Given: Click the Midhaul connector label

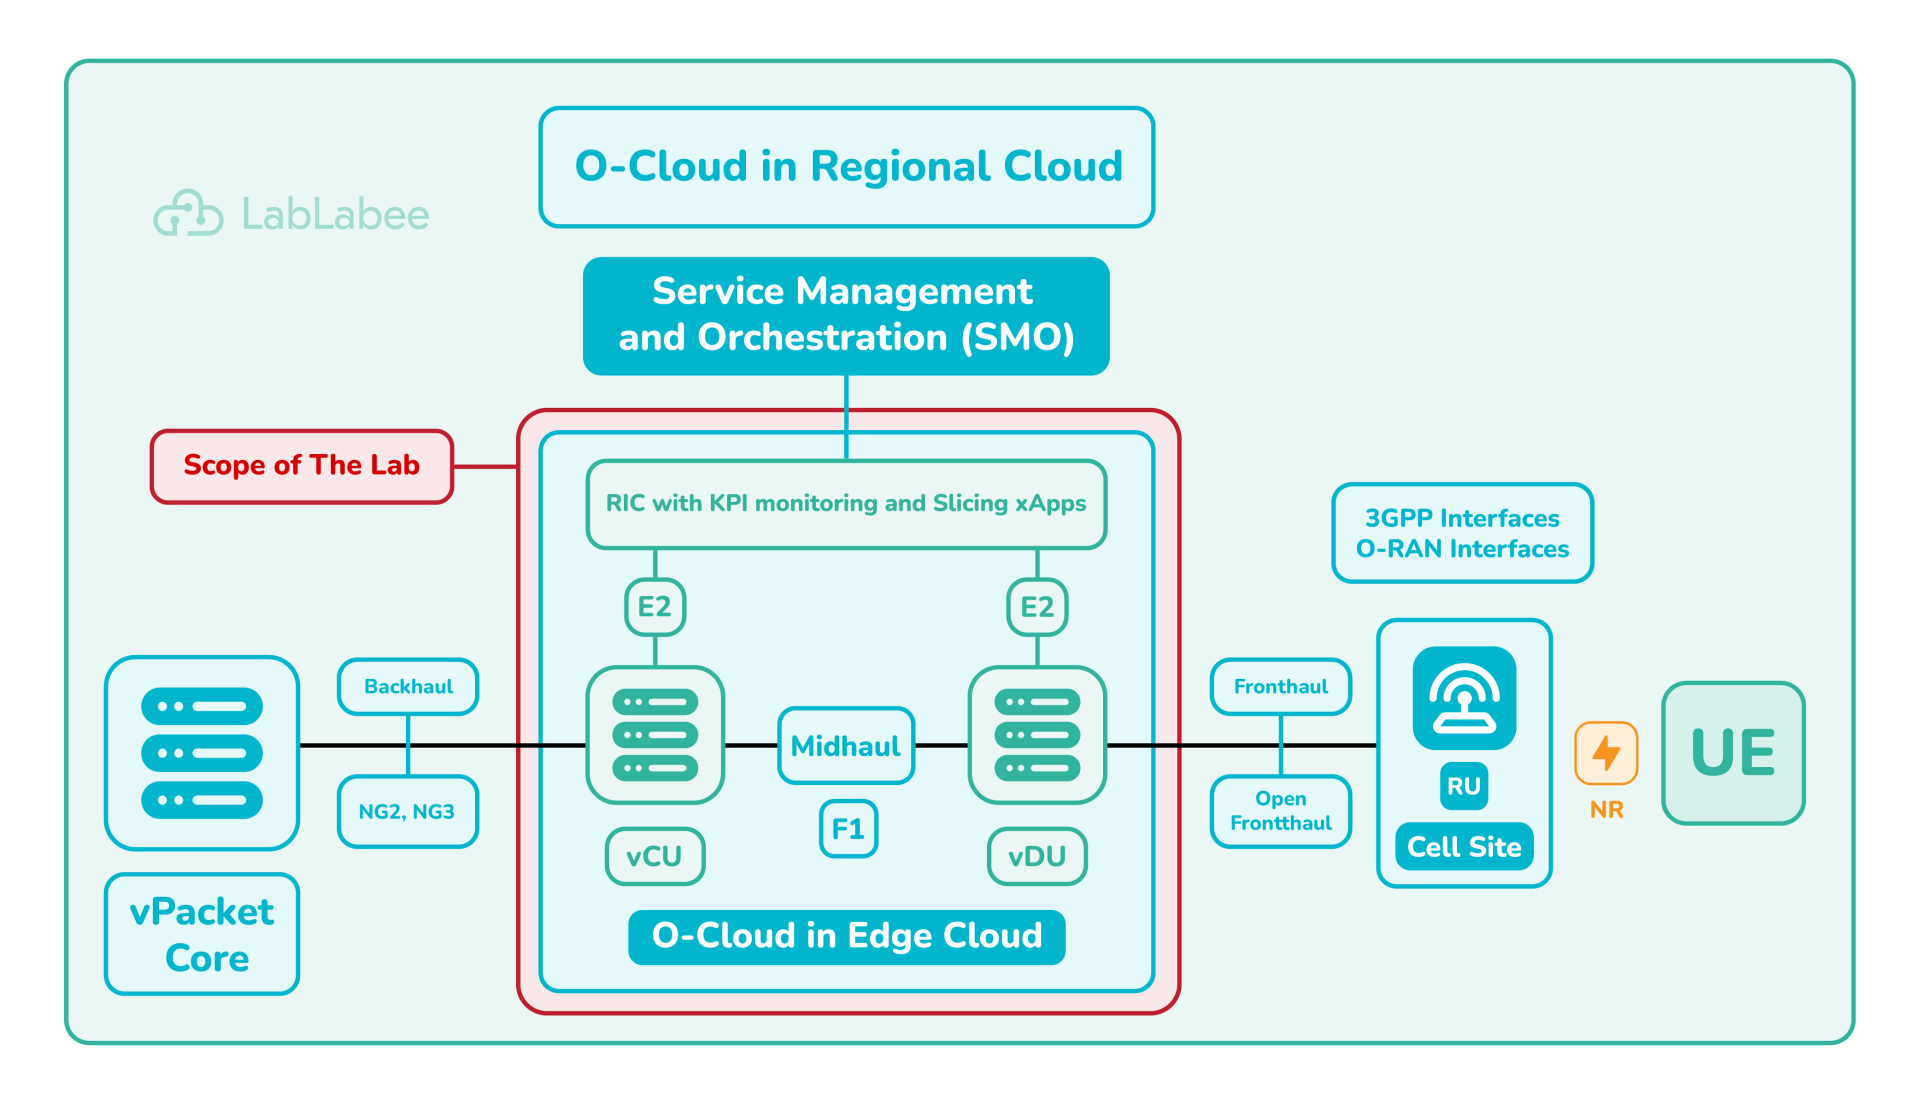Looking at the screenshot, I should tap(846, 744).
